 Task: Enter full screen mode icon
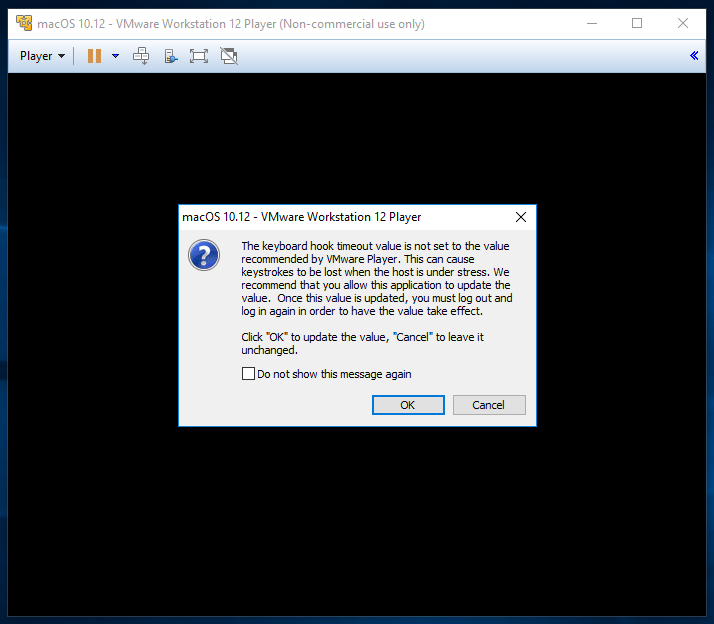pyautogui.click(x=199, y=56)
